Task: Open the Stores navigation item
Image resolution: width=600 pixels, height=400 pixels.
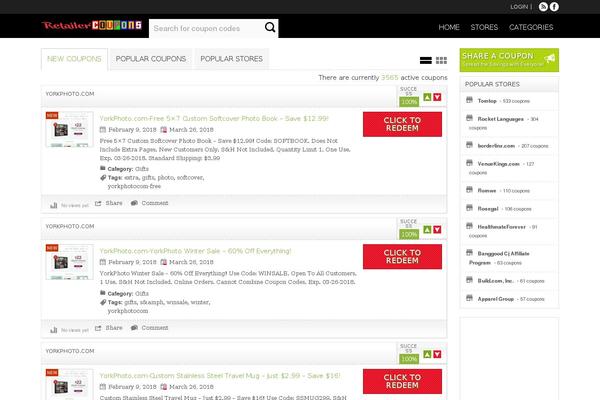Action: click(484, 27)
